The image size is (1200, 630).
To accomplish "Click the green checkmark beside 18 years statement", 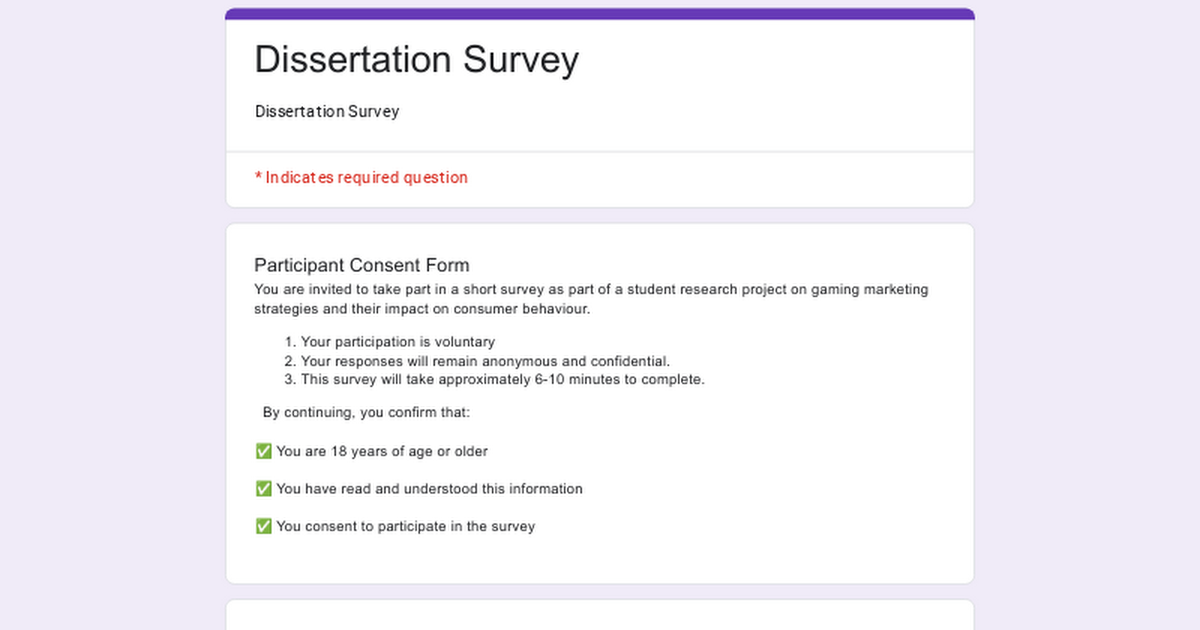I will 263,452.
